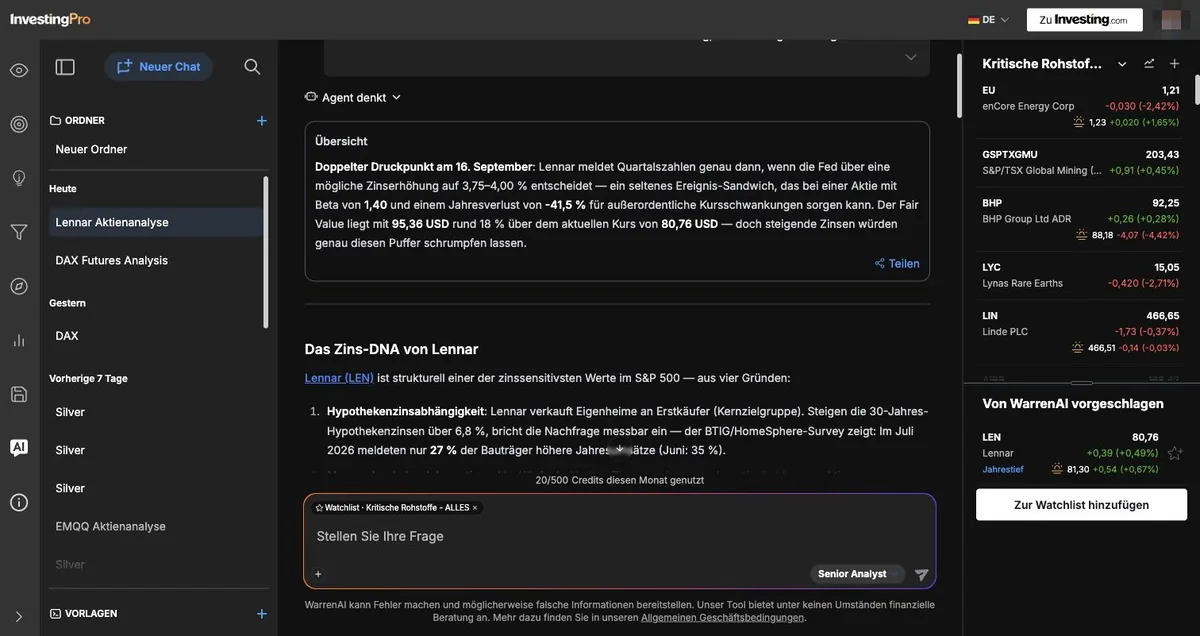Select the GSPTXGMU Global Mining row

[x=1080, y=162]
